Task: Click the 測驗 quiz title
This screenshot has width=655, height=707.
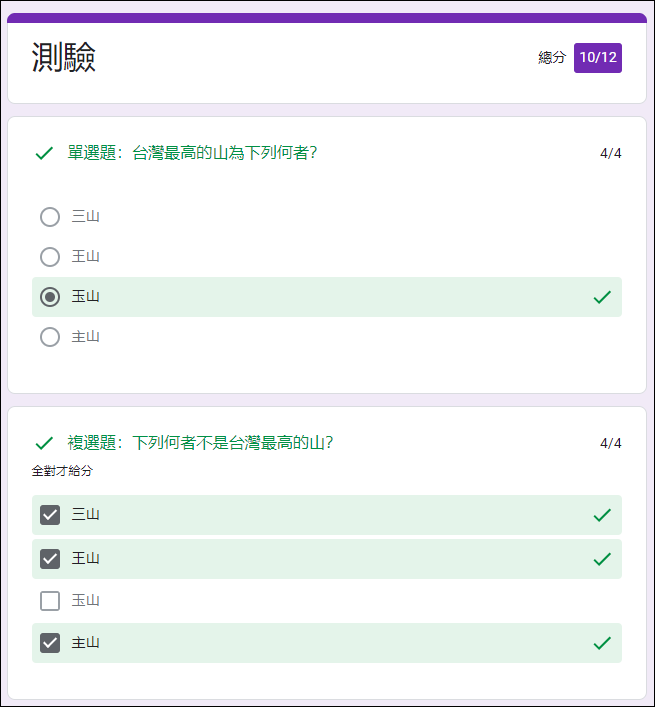Action: 64,58
